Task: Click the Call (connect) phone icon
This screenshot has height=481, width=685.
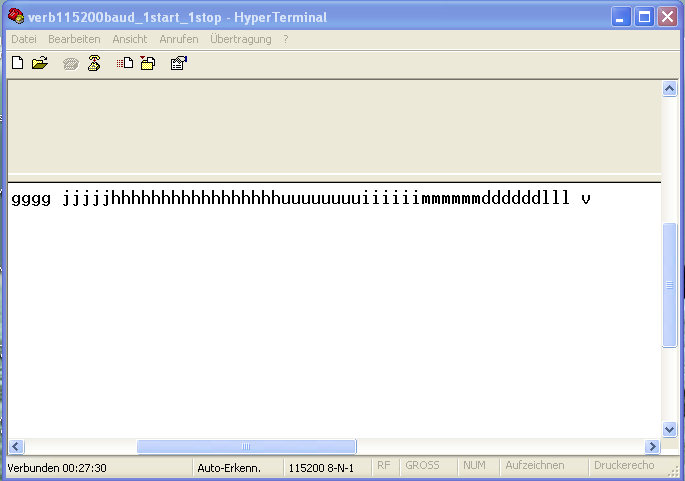Action: (x=71, y=63)
